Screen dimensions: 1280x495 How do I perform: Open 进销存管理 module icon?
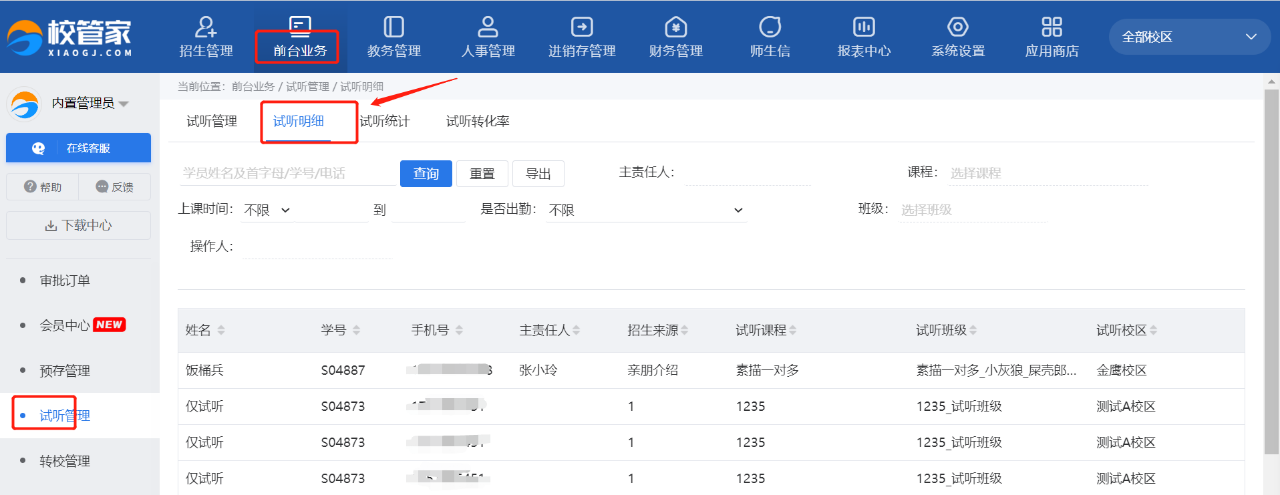click(x=582, y=28)
